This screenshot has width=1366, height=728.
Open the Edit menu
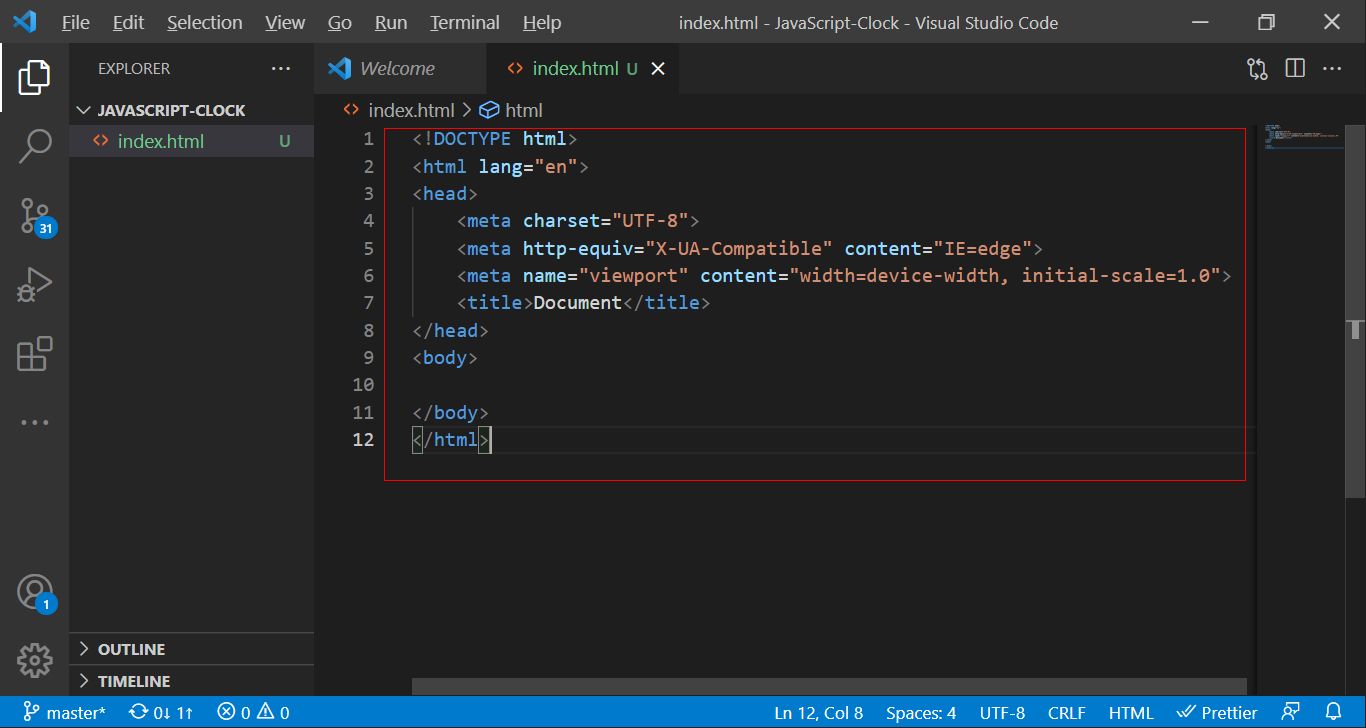click(x=128, y=22)
